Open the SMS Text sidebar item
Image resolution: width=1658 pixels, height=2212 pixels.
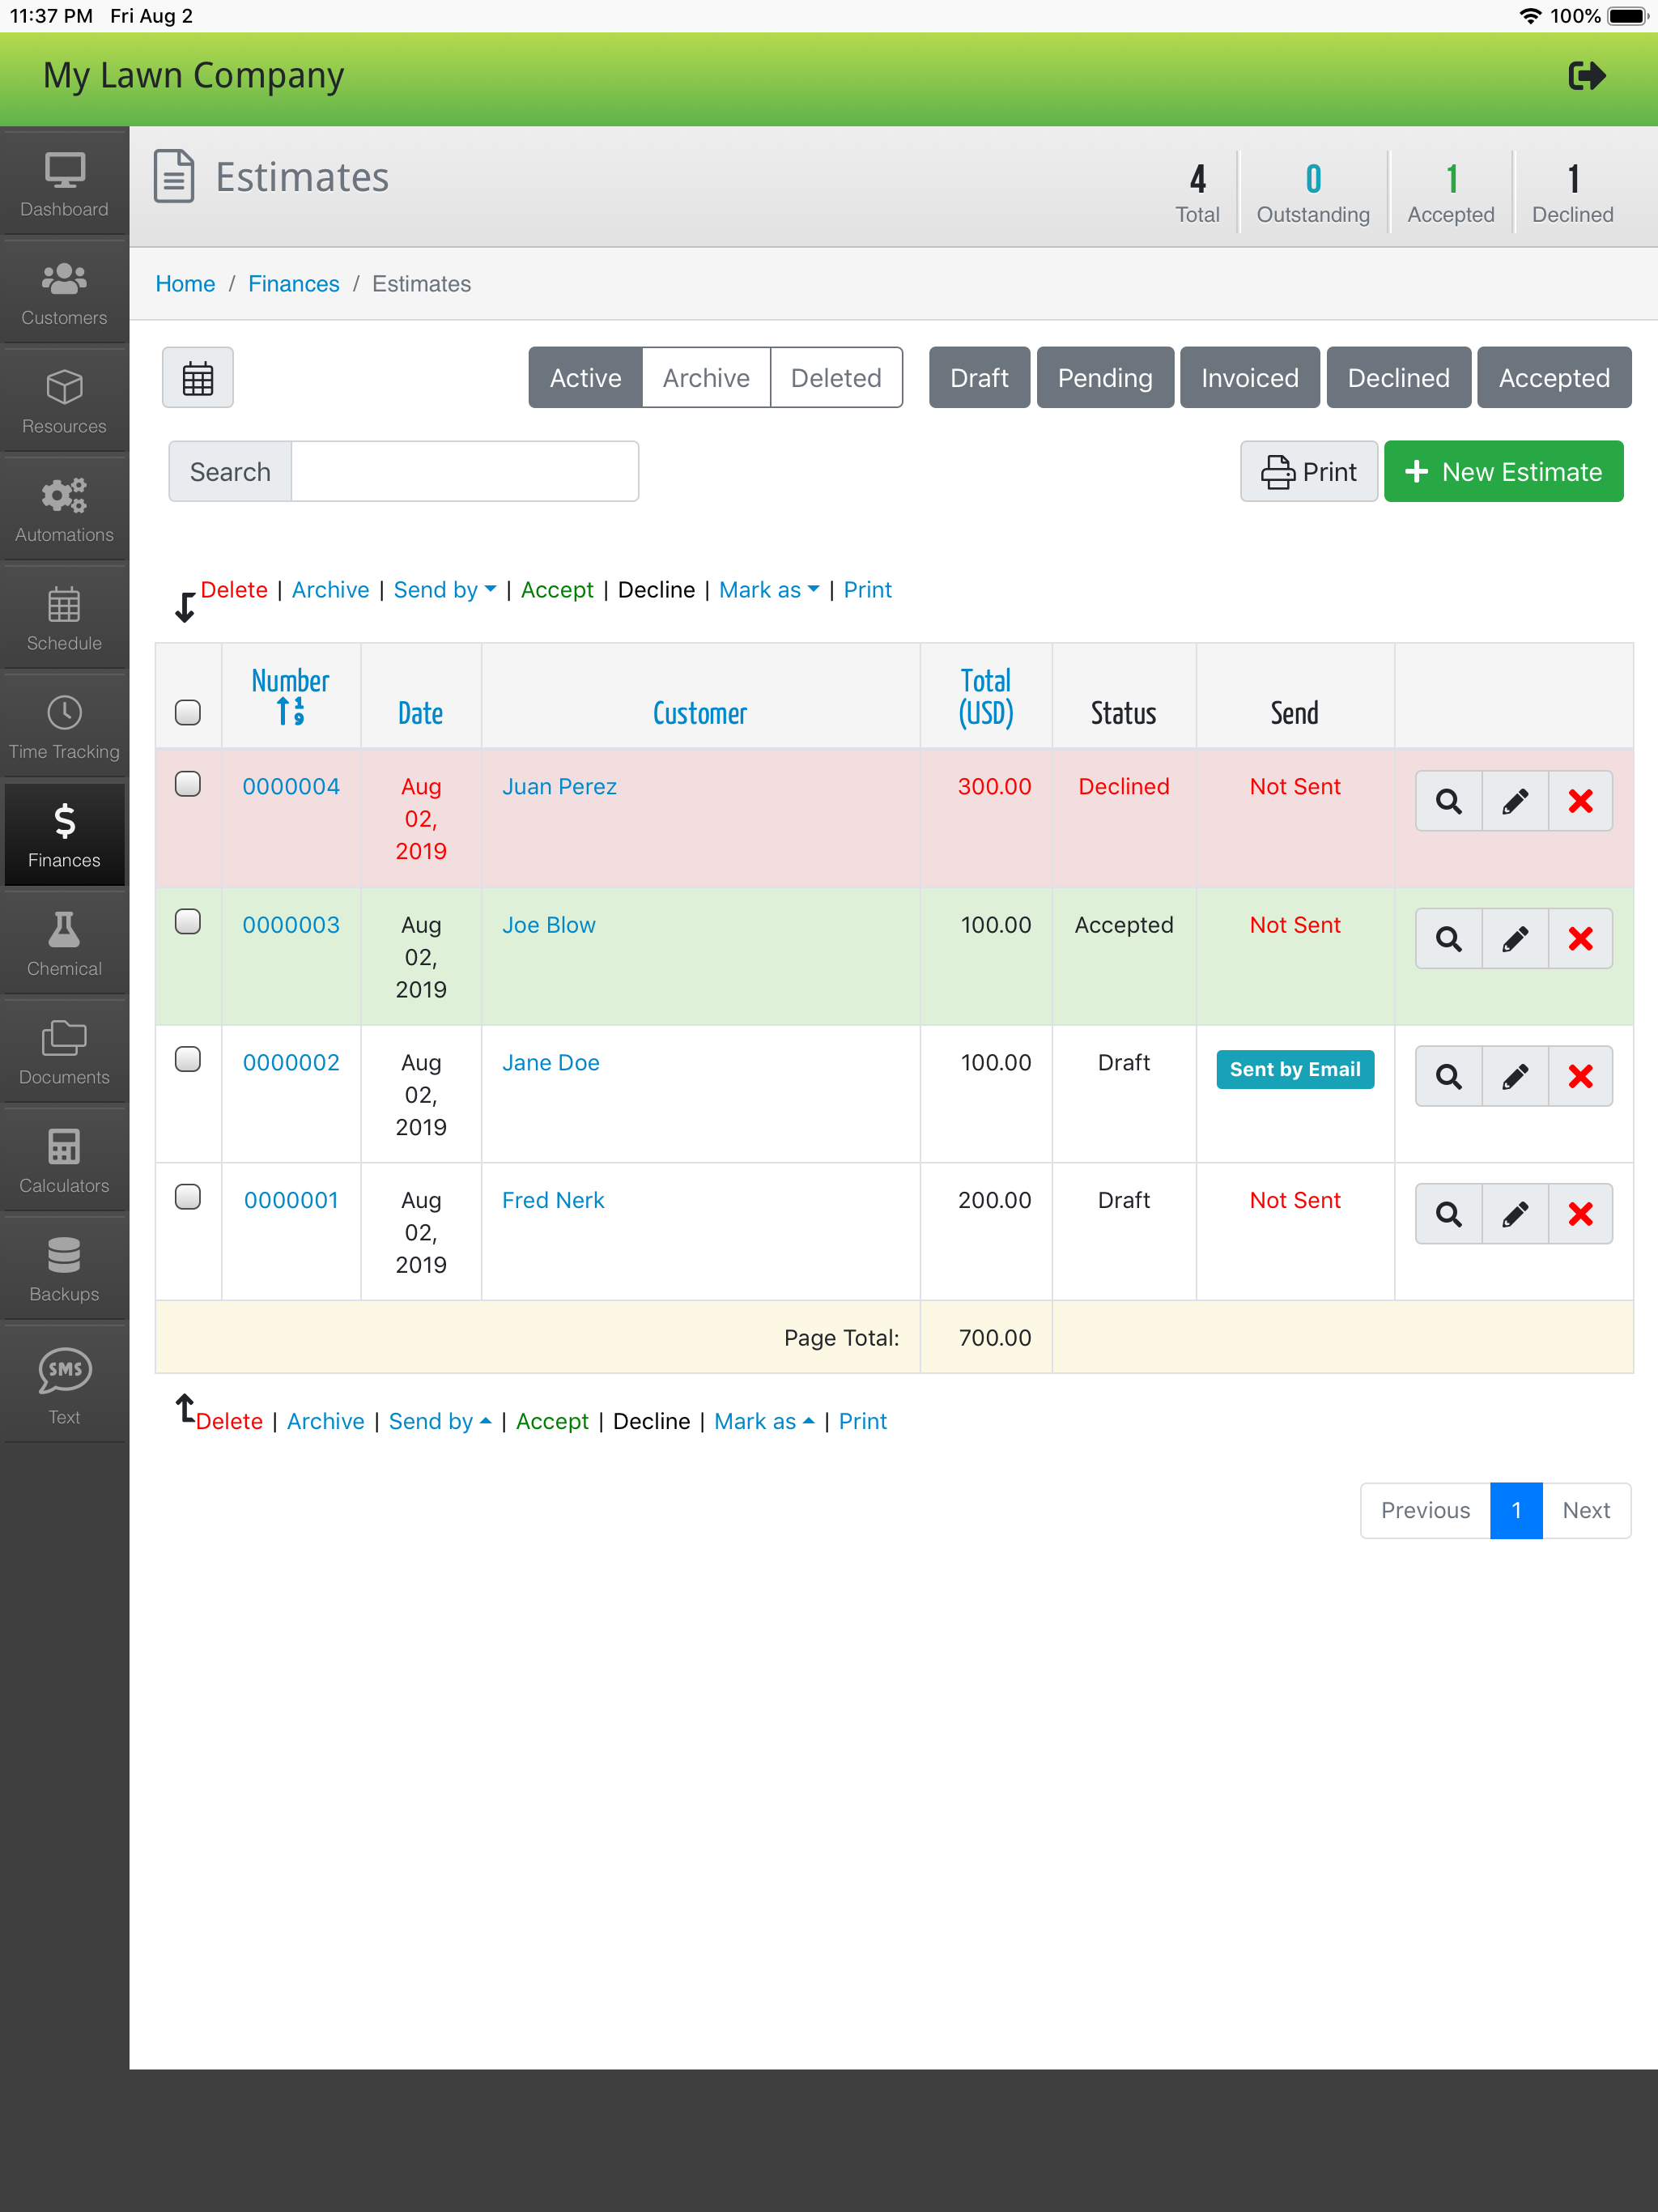(64, 1385)
